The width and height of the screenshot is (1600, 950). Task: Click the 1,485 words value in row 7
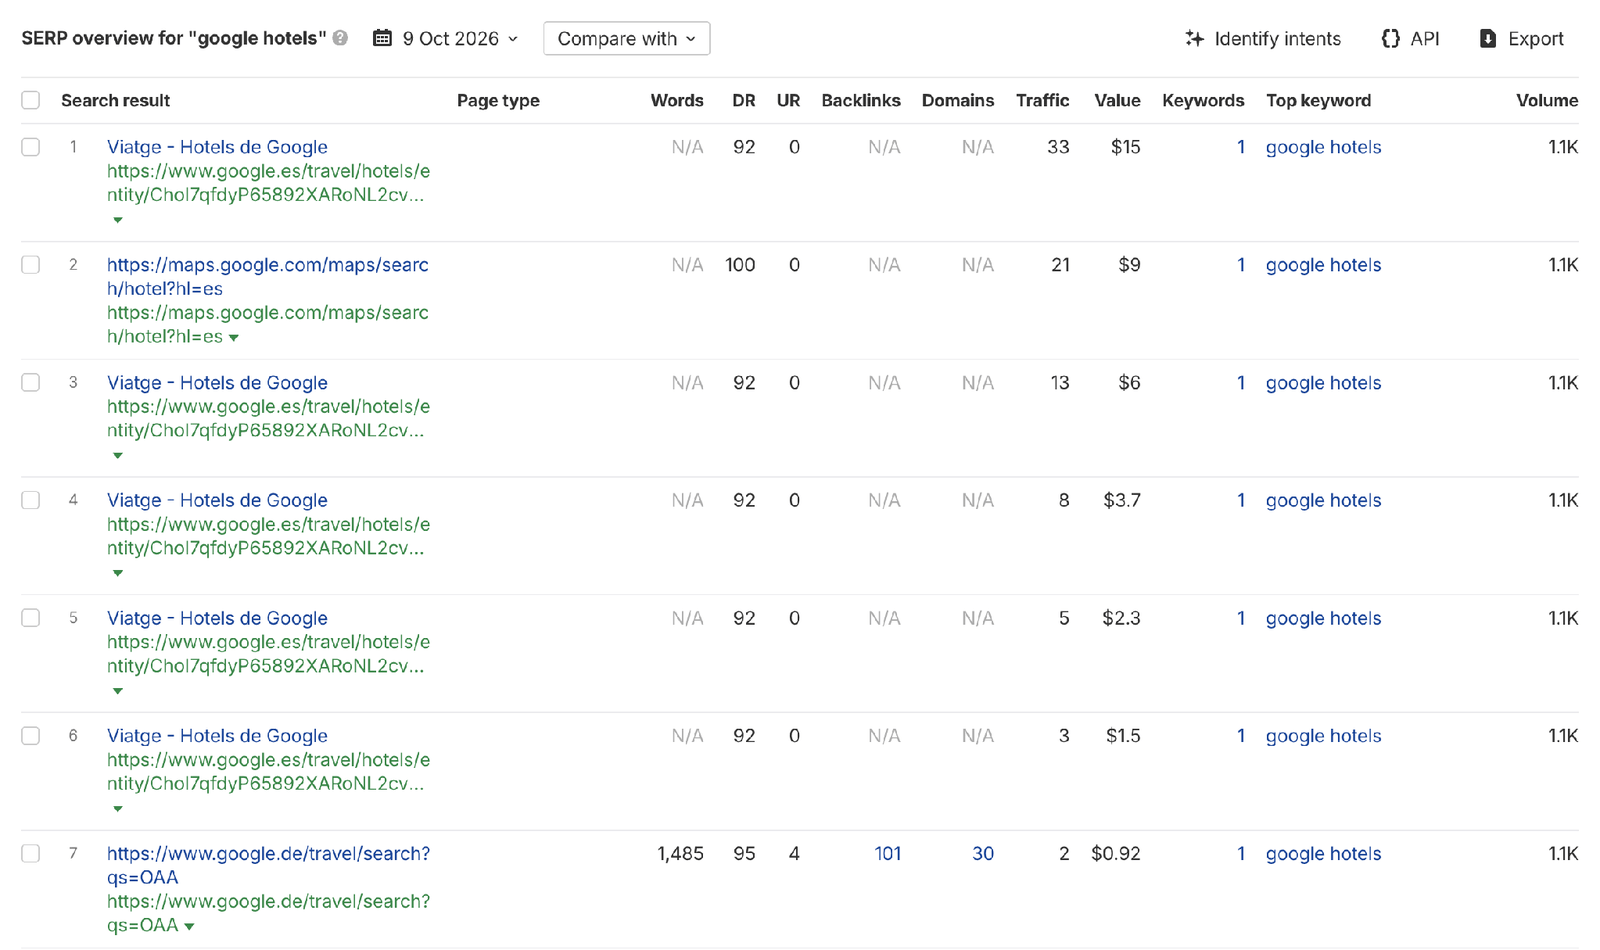[680, 854]
